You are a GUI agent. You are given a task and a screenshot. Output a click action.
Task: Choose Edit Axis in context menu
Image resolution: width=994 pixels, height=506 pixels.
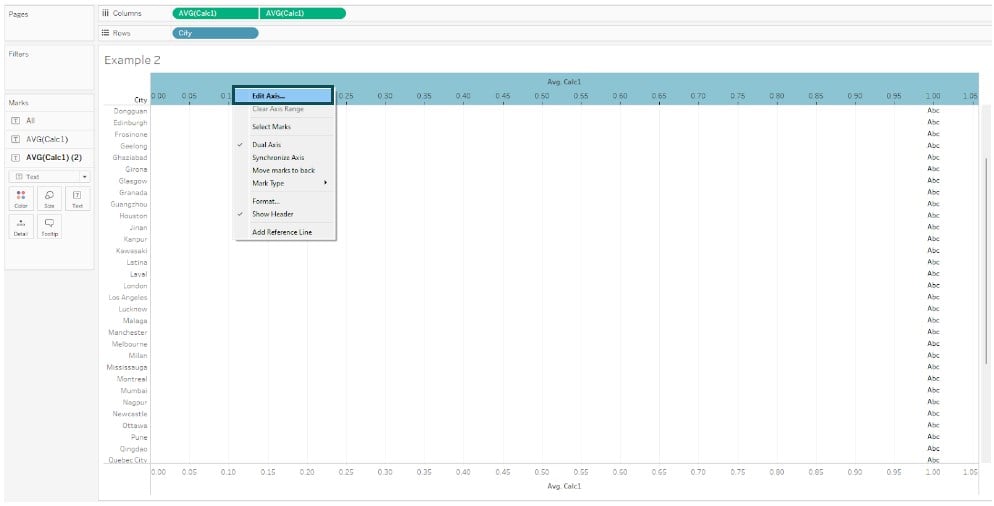pyautogui.click(x=283, y=96)
